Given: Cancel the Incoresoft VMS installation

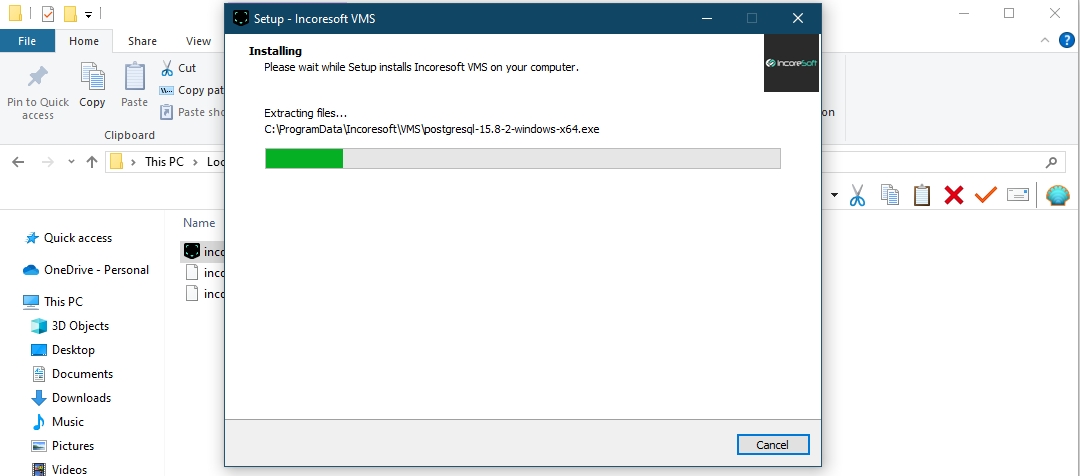Looking at the screenshot, I should (x=772, y=444).
